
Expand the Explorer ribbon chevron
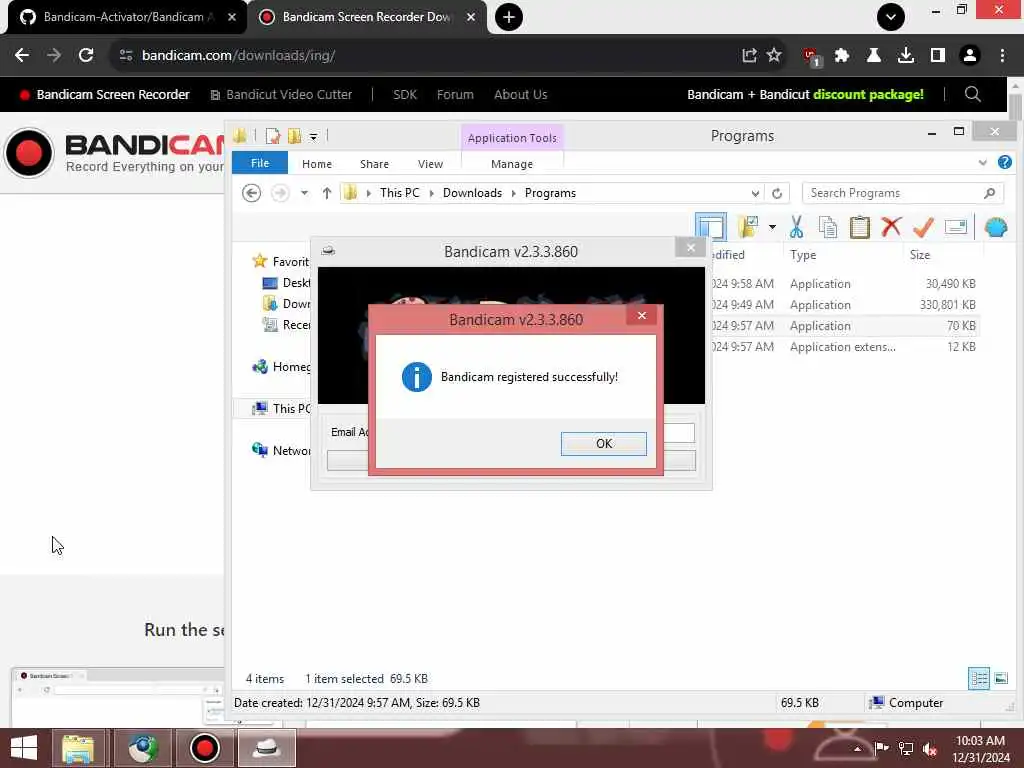(982, 163)
